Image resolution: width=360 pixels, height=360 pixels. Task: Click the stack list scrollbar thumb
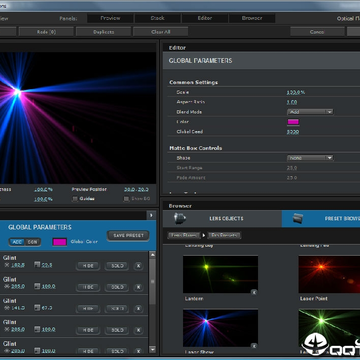click(x=152, y=282)
